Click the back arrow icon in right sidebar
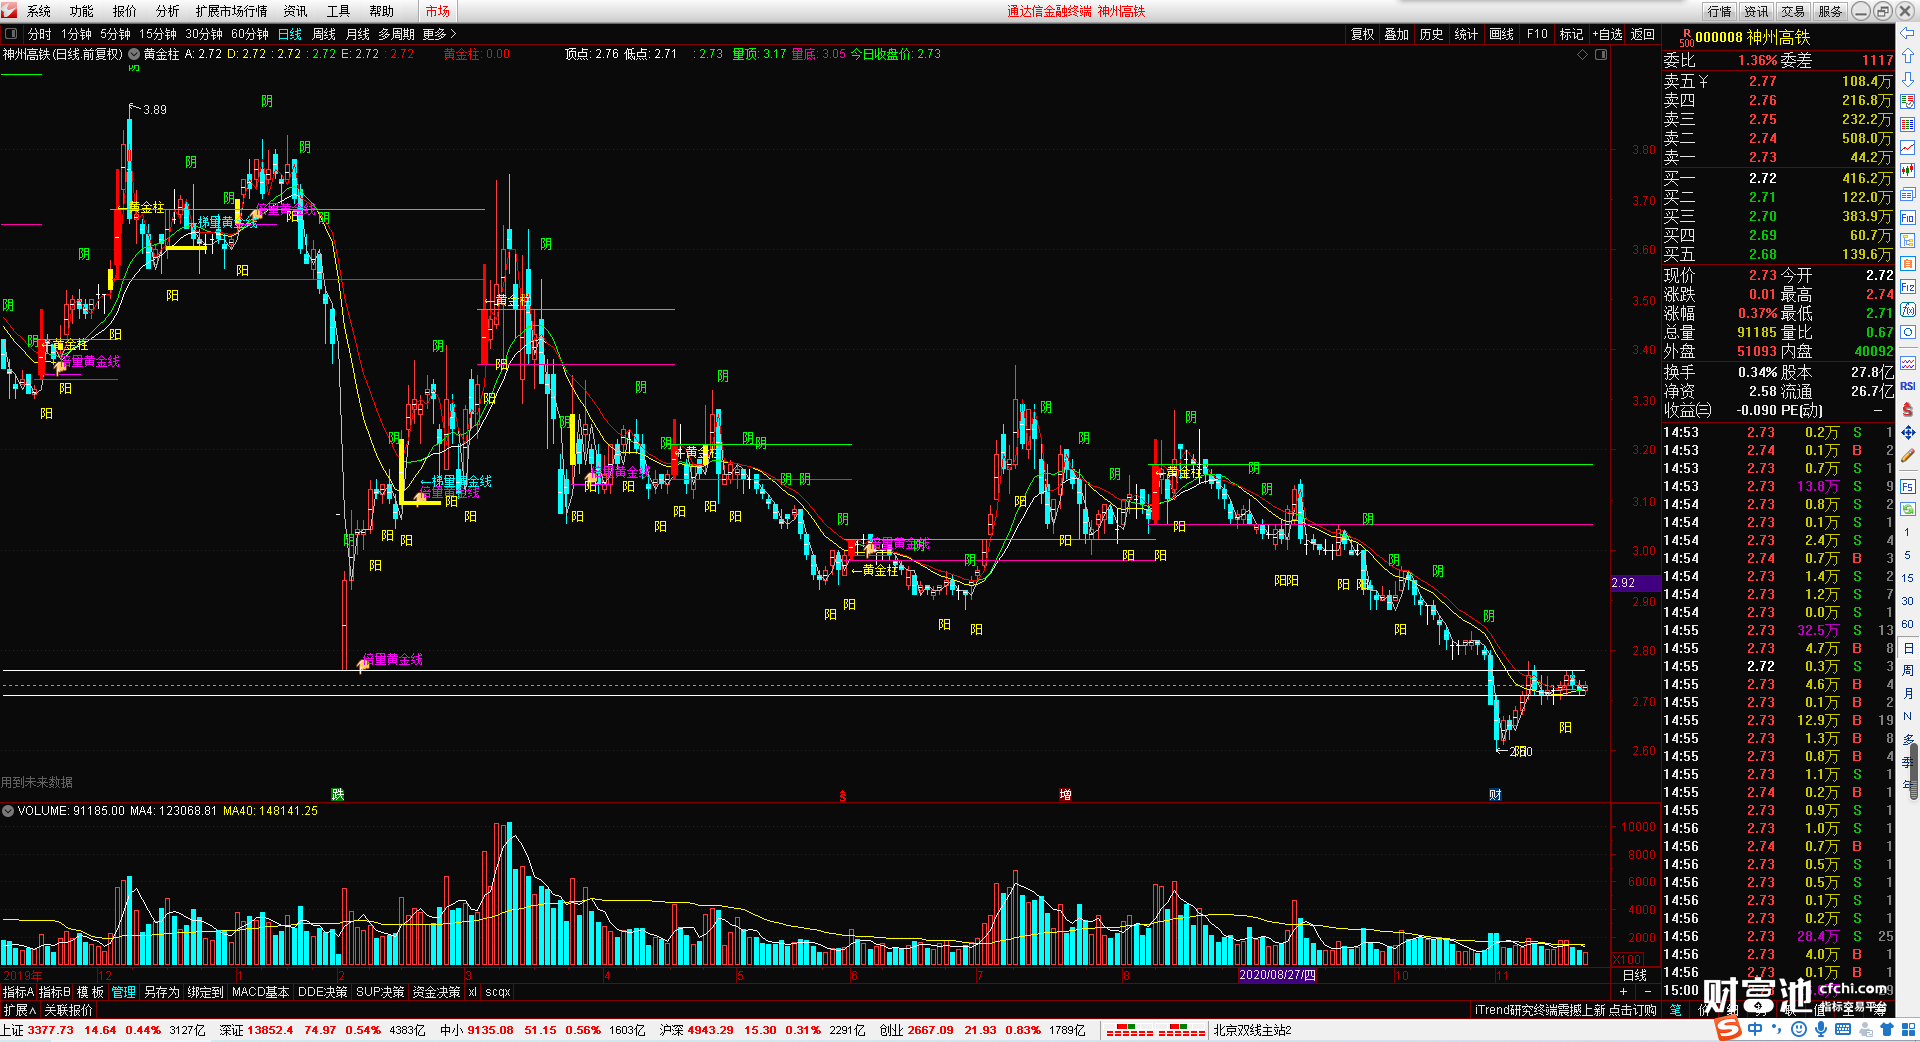 click(1908, 33)
